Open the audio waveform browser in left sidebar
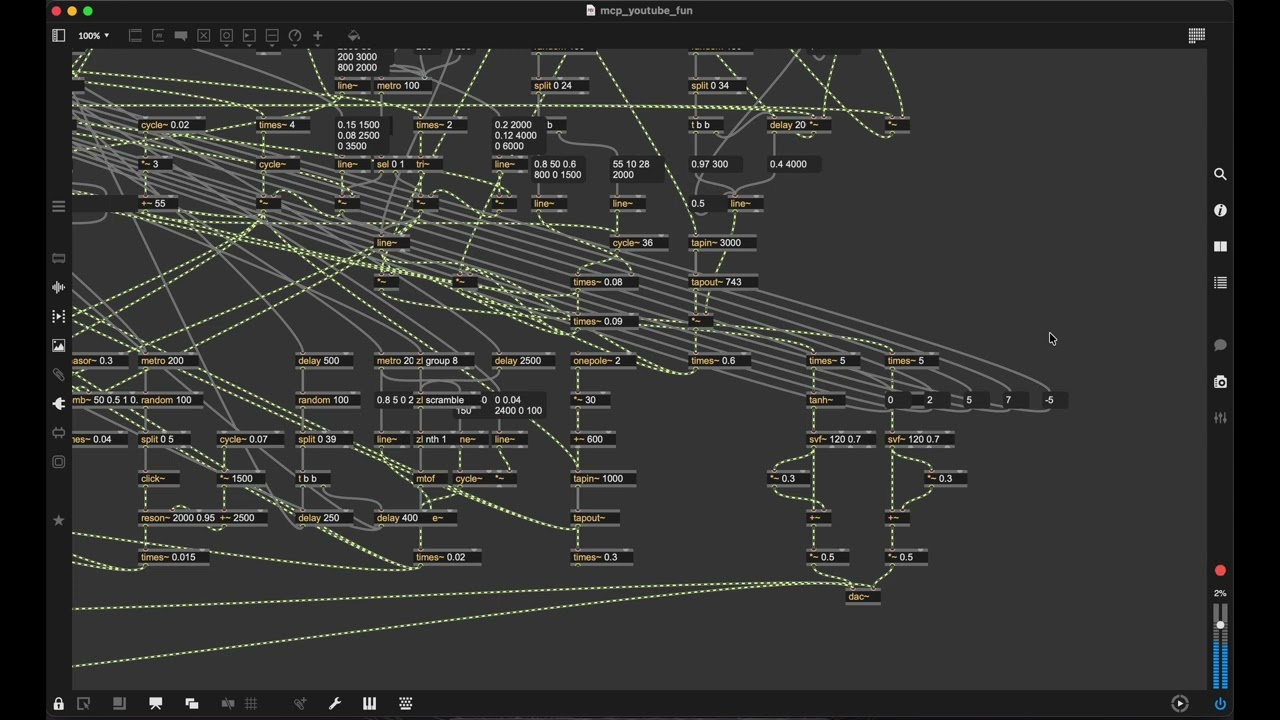The width and height of the screenshot is (1280, 720). (x=59, y=287)
